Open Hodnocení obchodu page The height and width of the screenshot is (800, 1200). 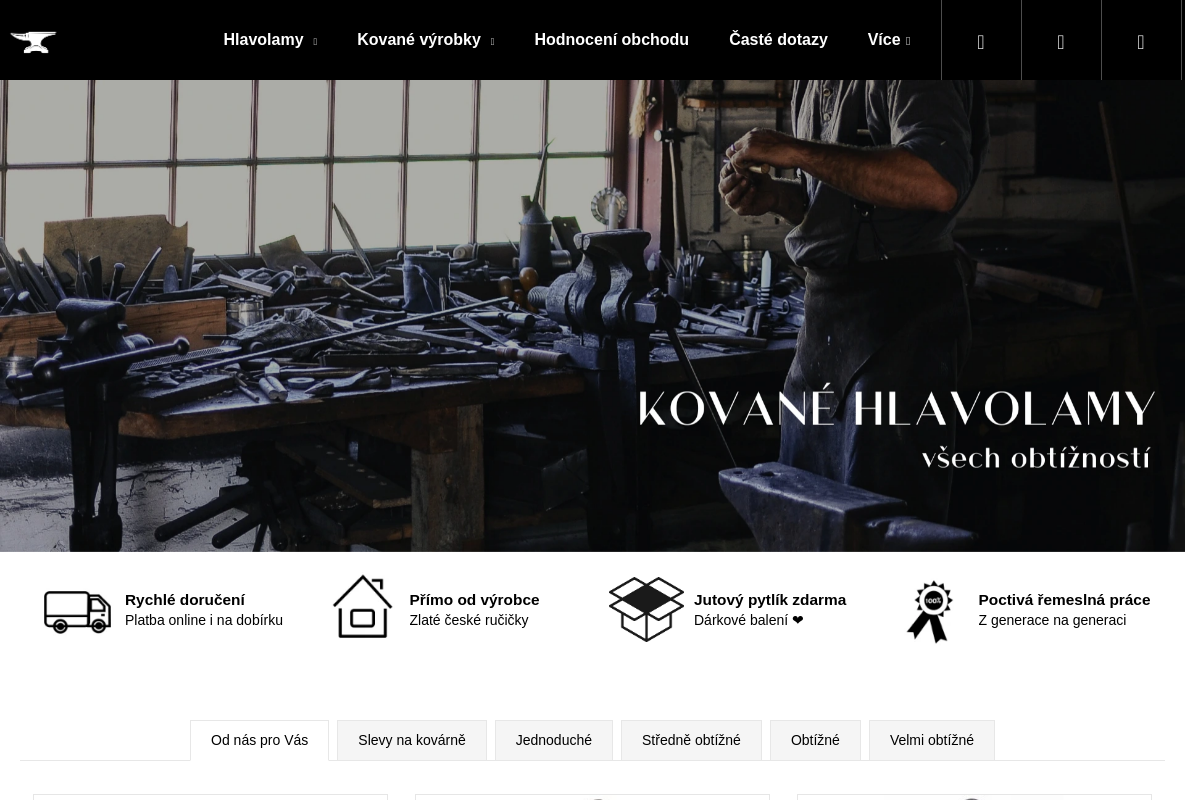point(611,40)
